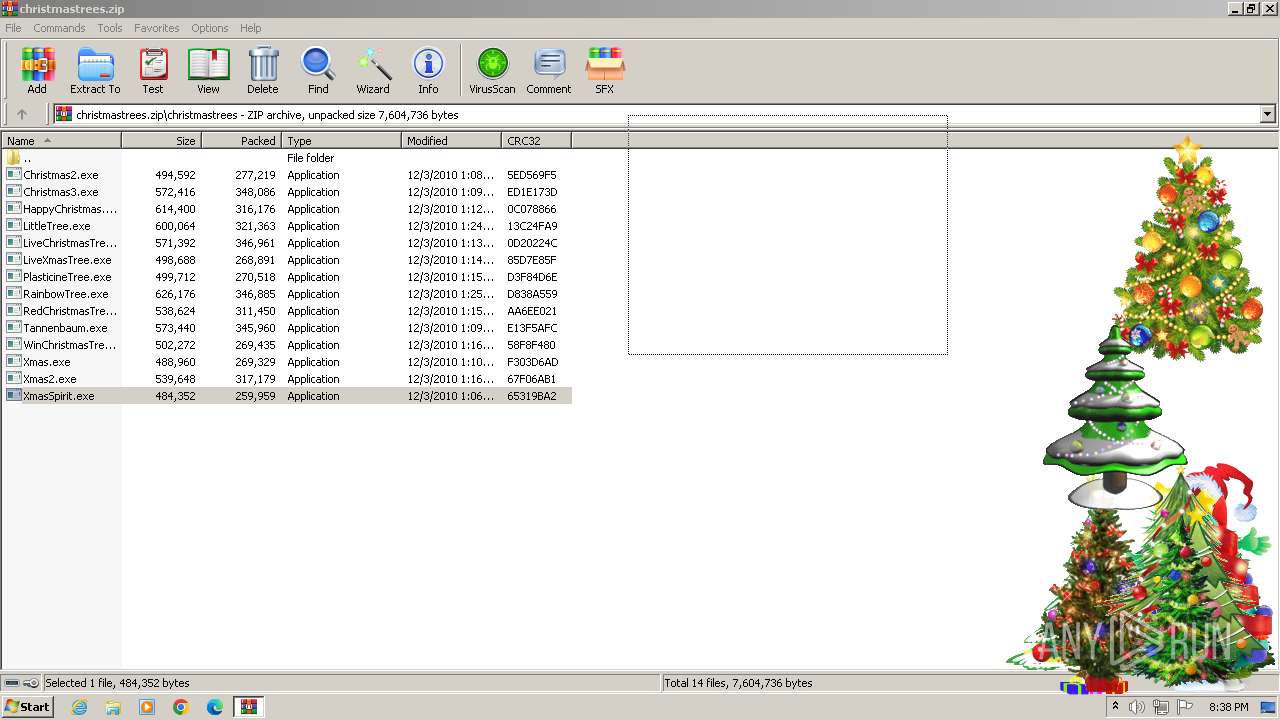This screenshot has width=1280, height=720.
Task: Select HappyChristmas file row
Action: click(286, 209)
